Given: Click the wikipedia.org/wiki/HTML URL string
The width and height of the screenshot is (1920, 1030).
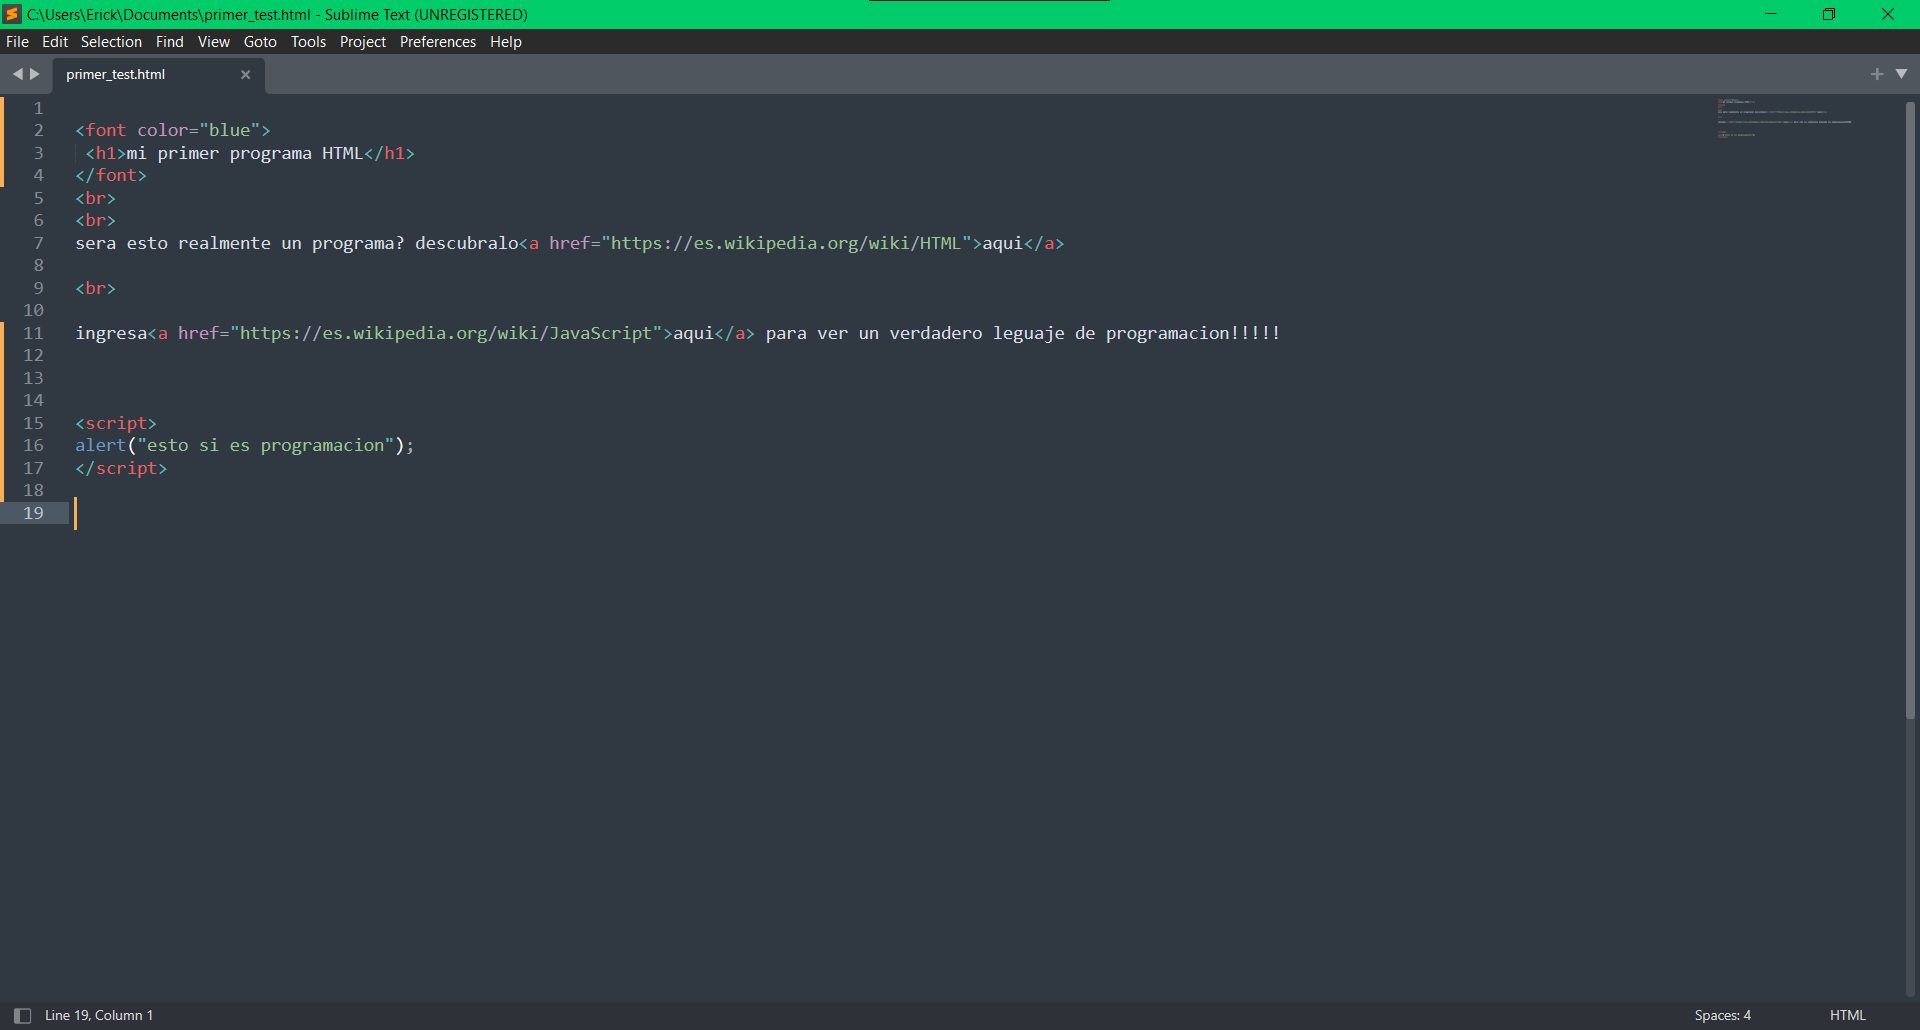Looking at the screenshot, I should (x=786, y=243).
